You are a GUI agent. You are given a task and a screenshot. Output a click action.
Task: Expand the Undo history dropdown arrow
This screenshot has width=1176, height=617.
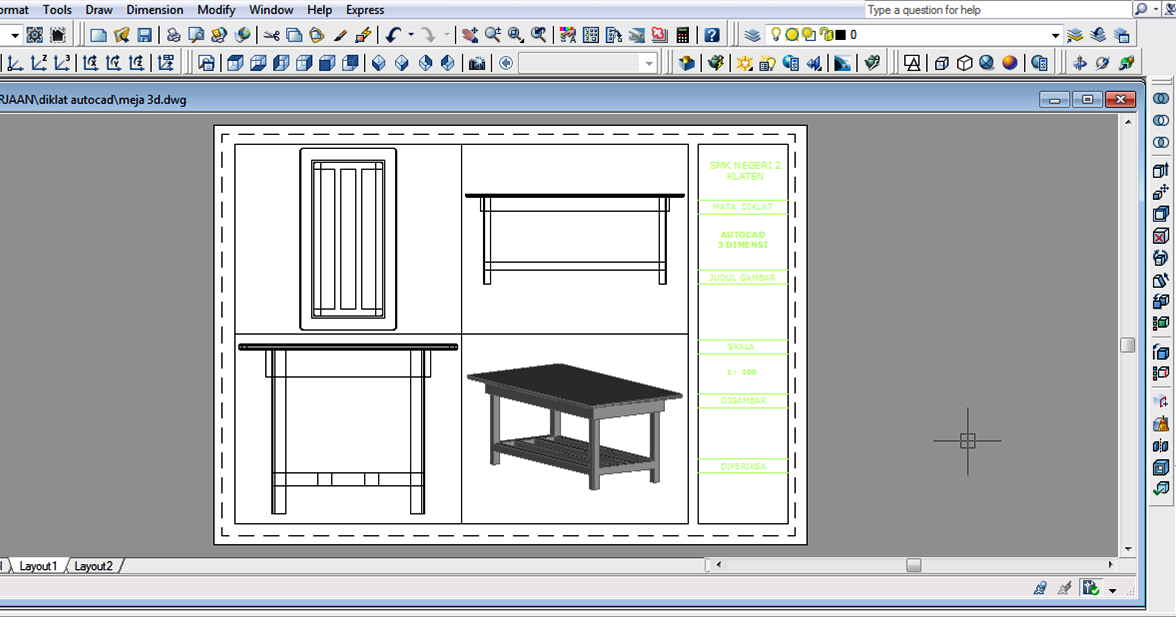(x=411, y=35)
